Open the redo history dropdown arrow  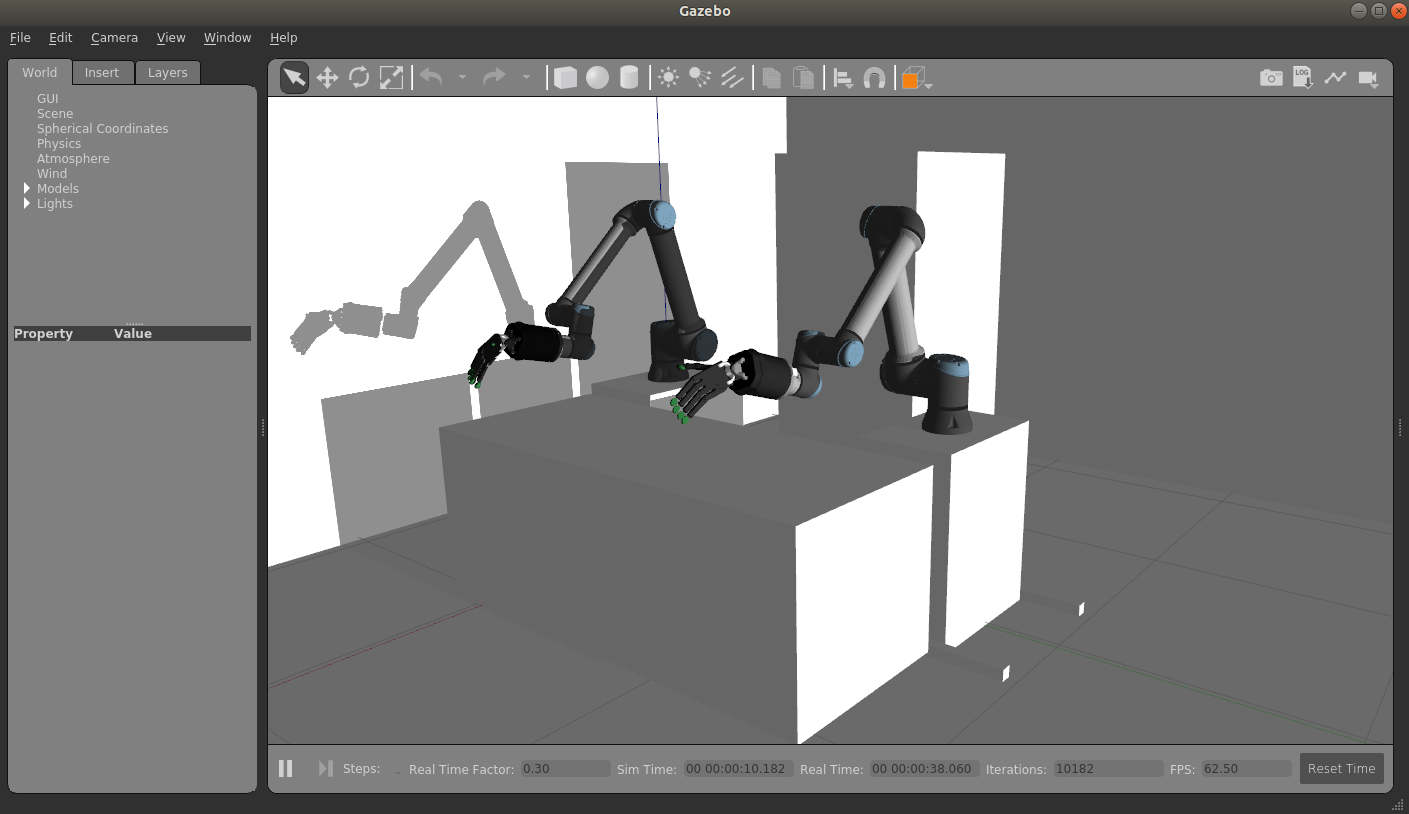click(x=526, y=77)
